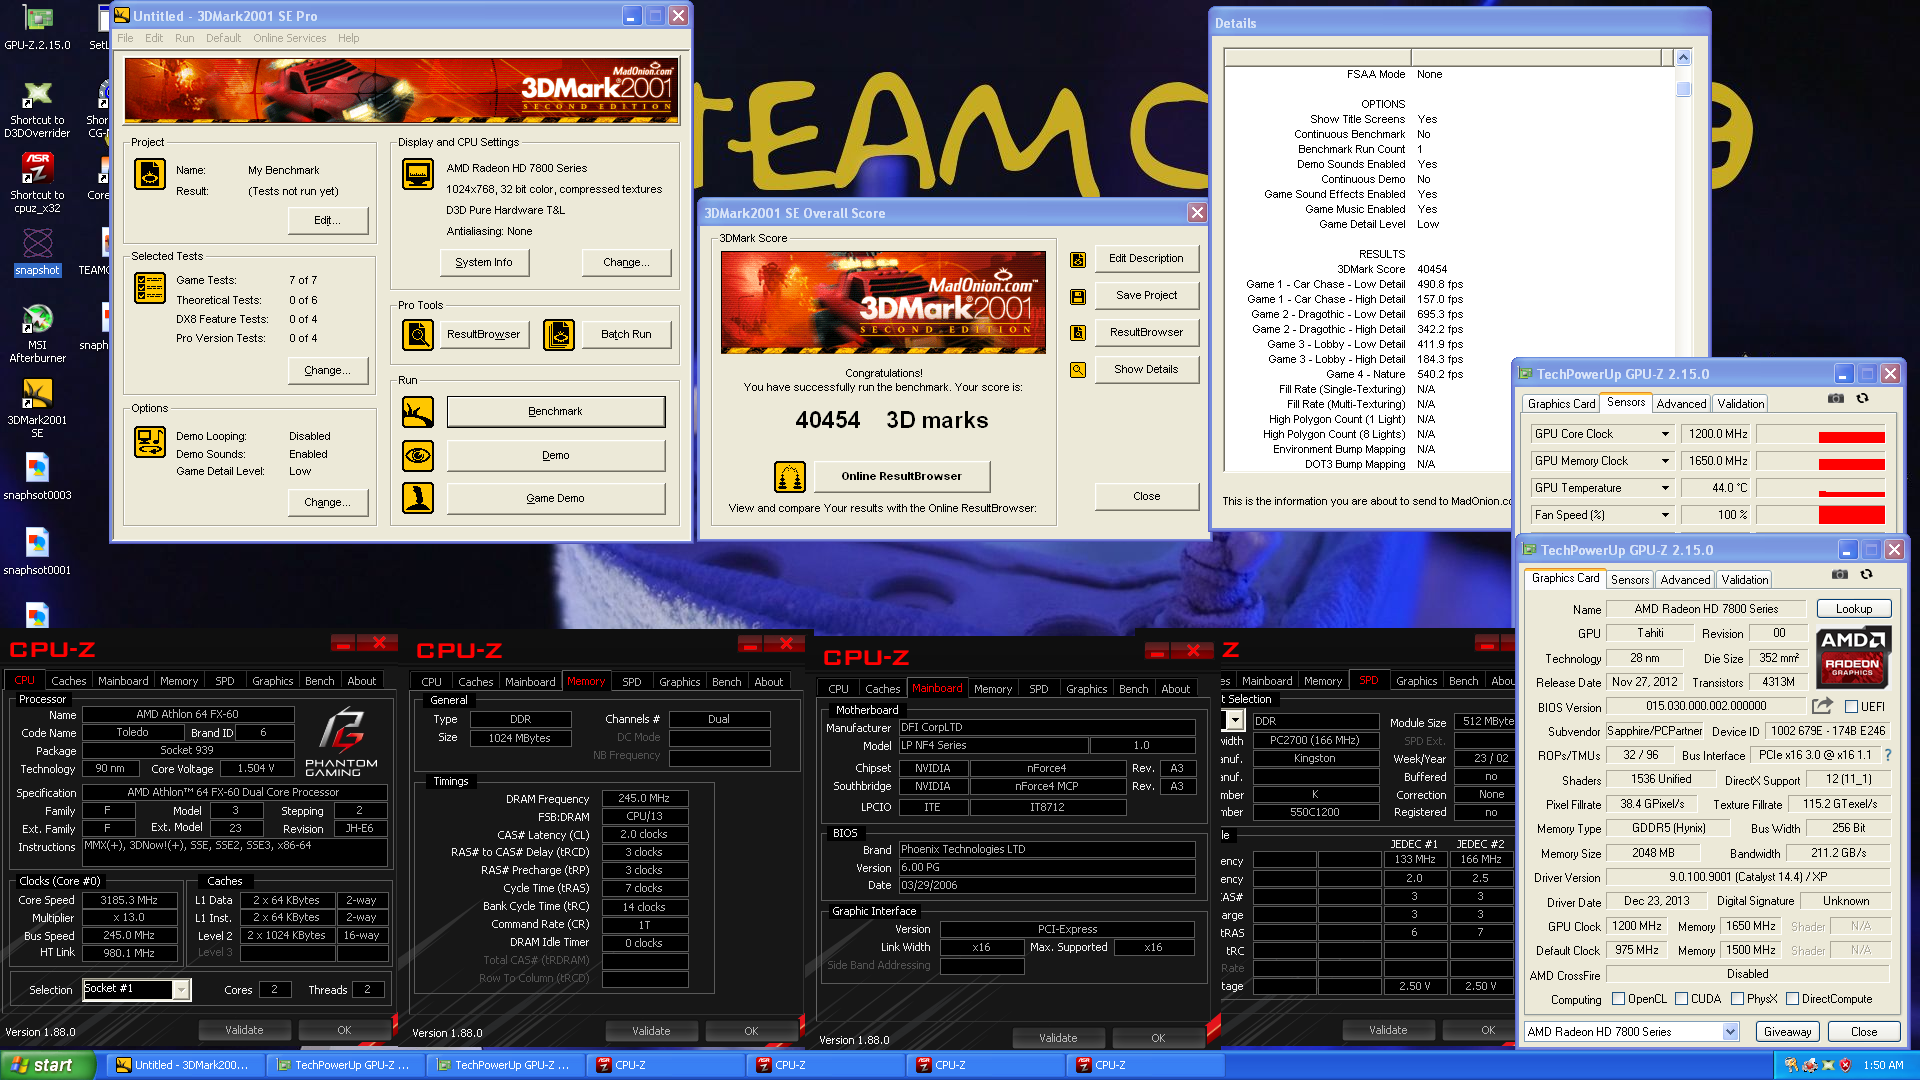This screenshot has width=1920, height=1080.
Task: Toggle the CUDA checkbox
Action: coord(1681,999)
